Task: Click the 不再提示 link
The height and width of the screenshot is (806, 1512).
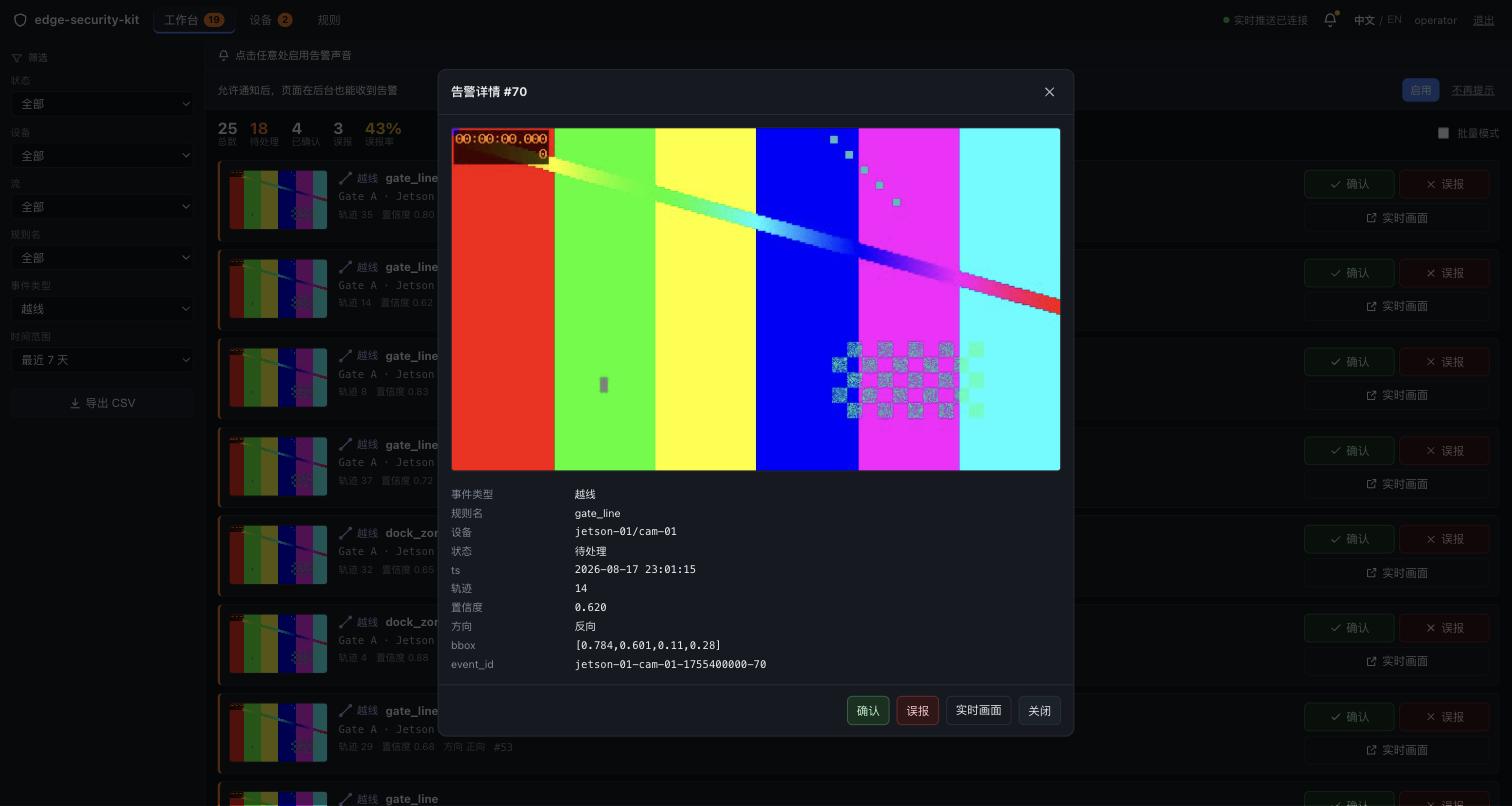Action: pyautogui.click(x=1473, y=90)
